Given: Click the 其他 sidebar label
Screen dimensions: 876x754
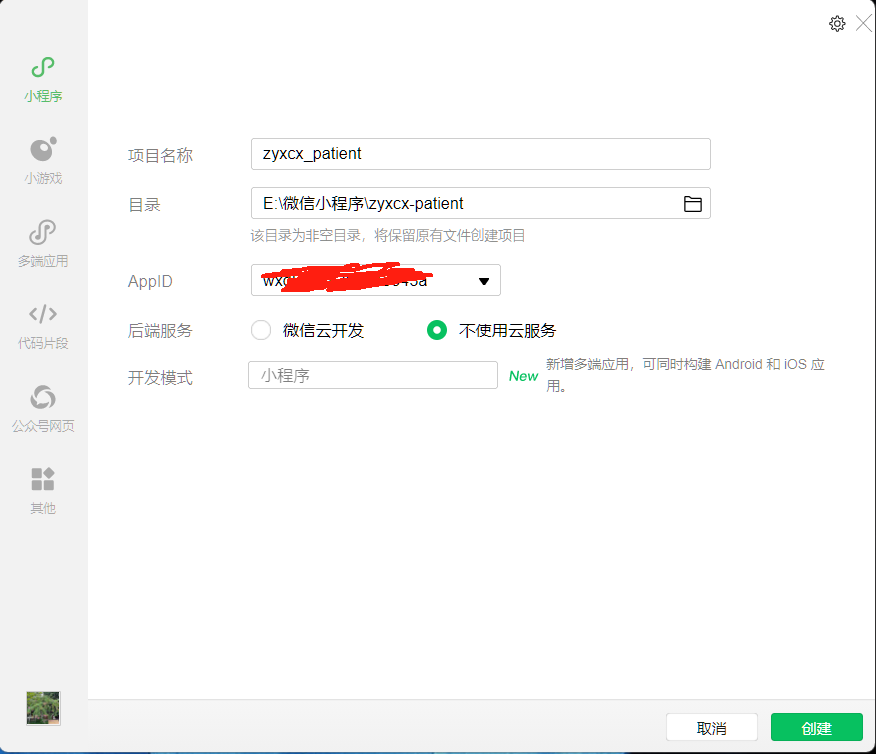Looking at the screenshot, I should tap(43, 508).
